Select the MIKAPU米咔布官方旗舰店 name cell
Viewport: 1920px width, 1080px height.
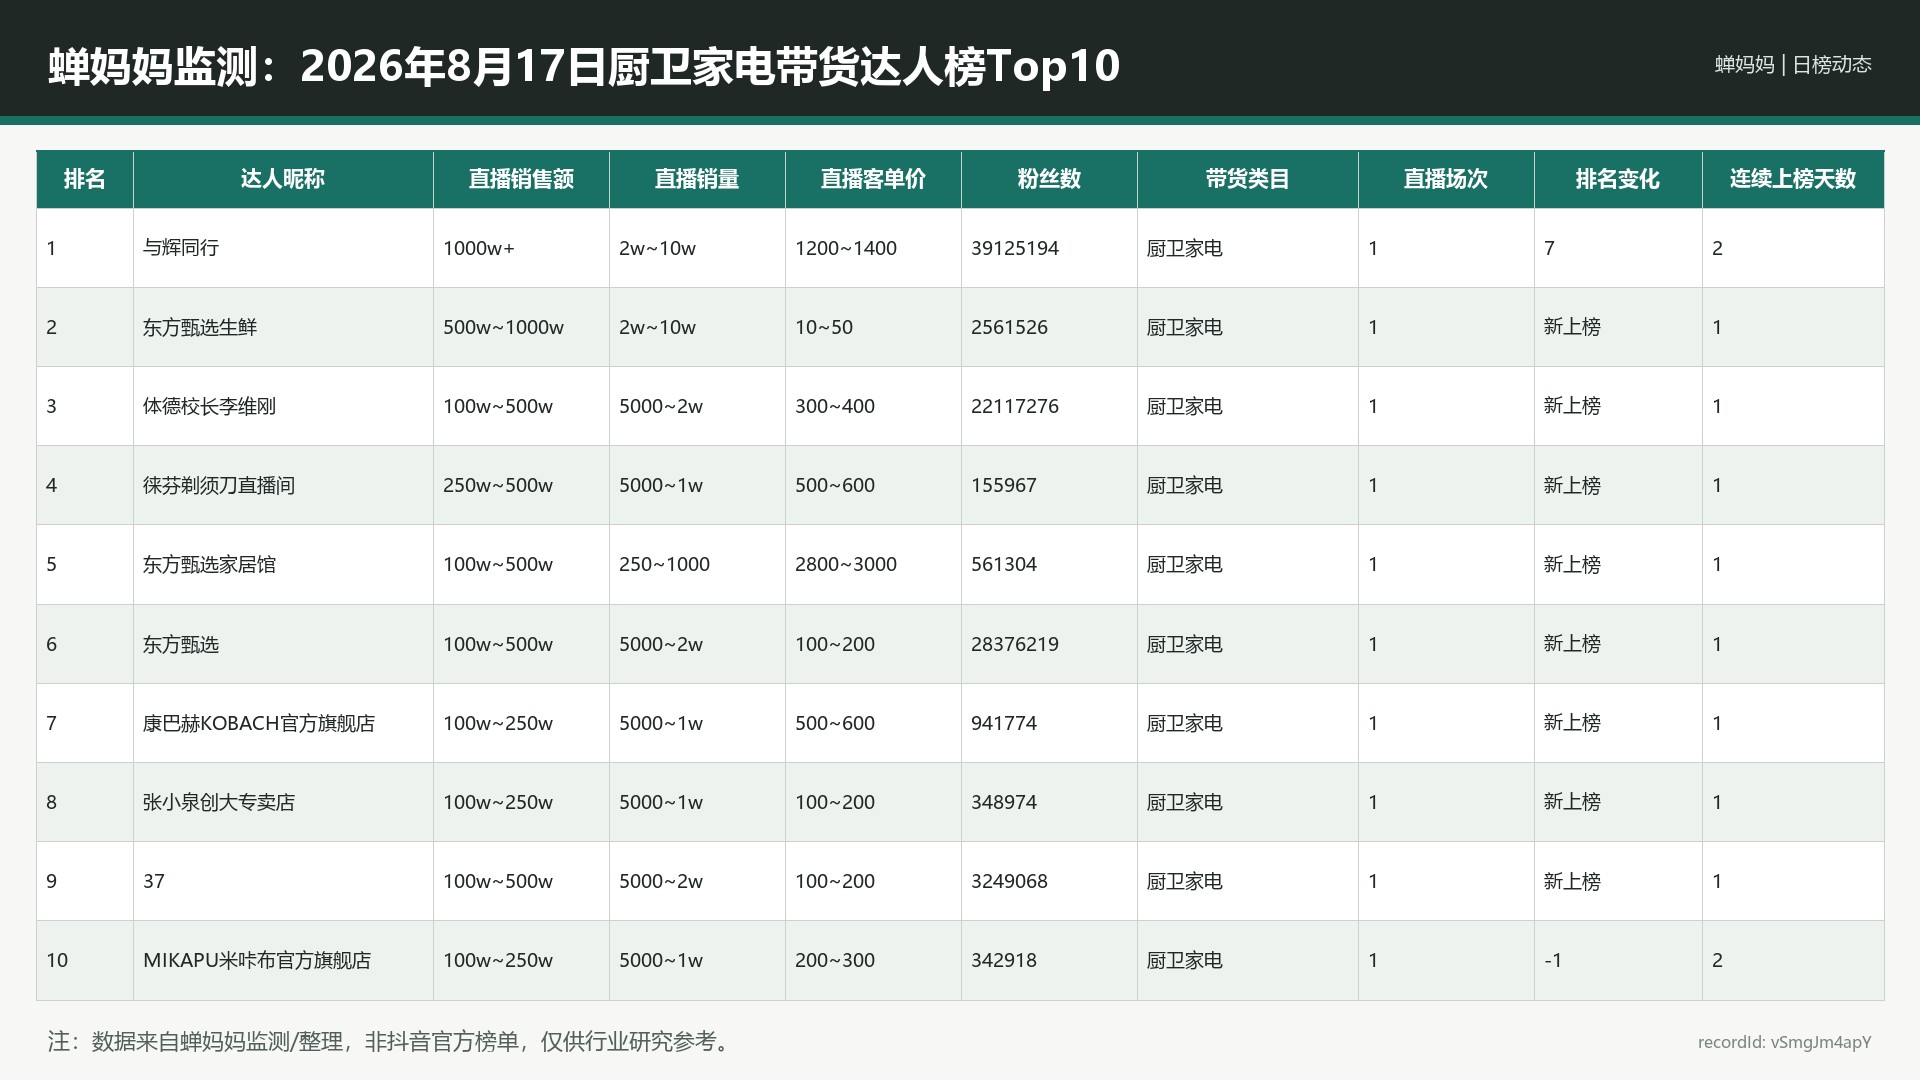point(283,960)
